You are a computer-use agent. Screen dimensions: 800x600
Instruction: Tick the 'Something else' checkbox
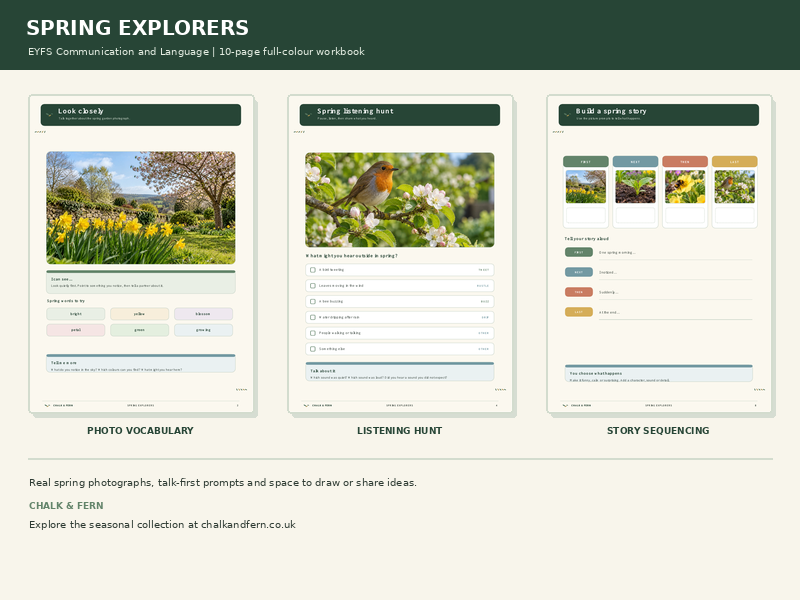coord(313,349)
